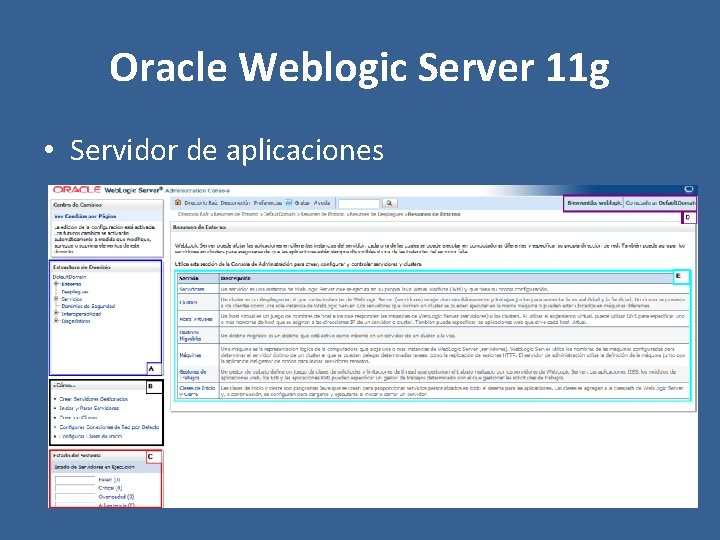Select Servicios in the domain tree
This screenshot has width=720, height=540.
72,299
